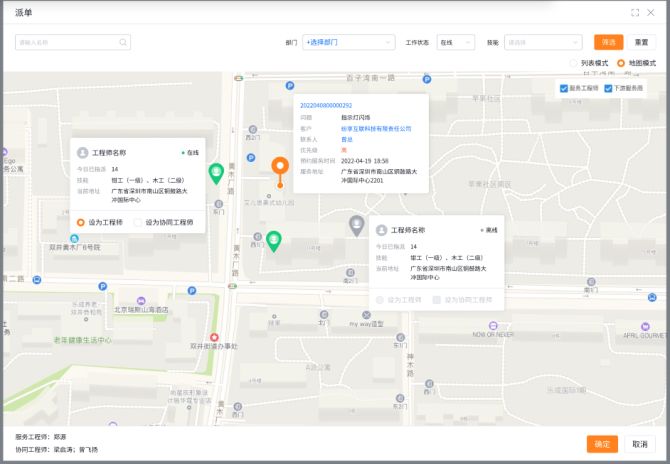Select the 设为工程师 radio button
The height and width of the screenshot is (464, 670).
pyautogui.click(x=81, y=222)
